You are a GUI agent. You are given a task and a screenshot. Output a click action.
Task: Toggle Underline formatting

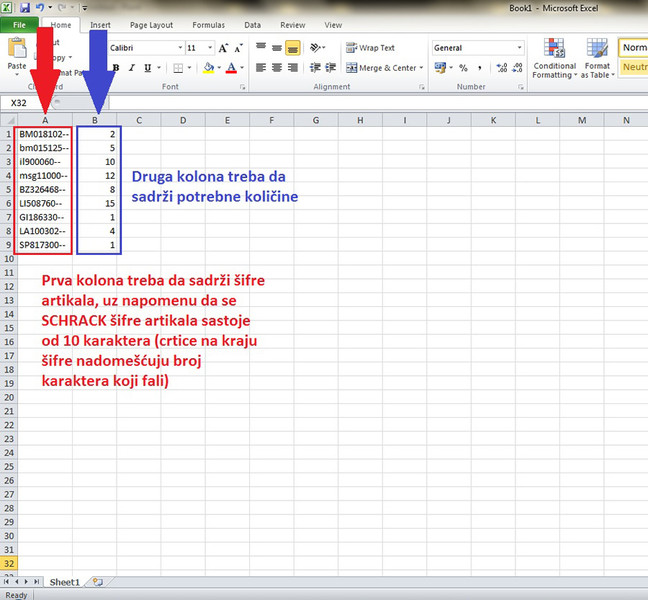click(x=148, y=68)
